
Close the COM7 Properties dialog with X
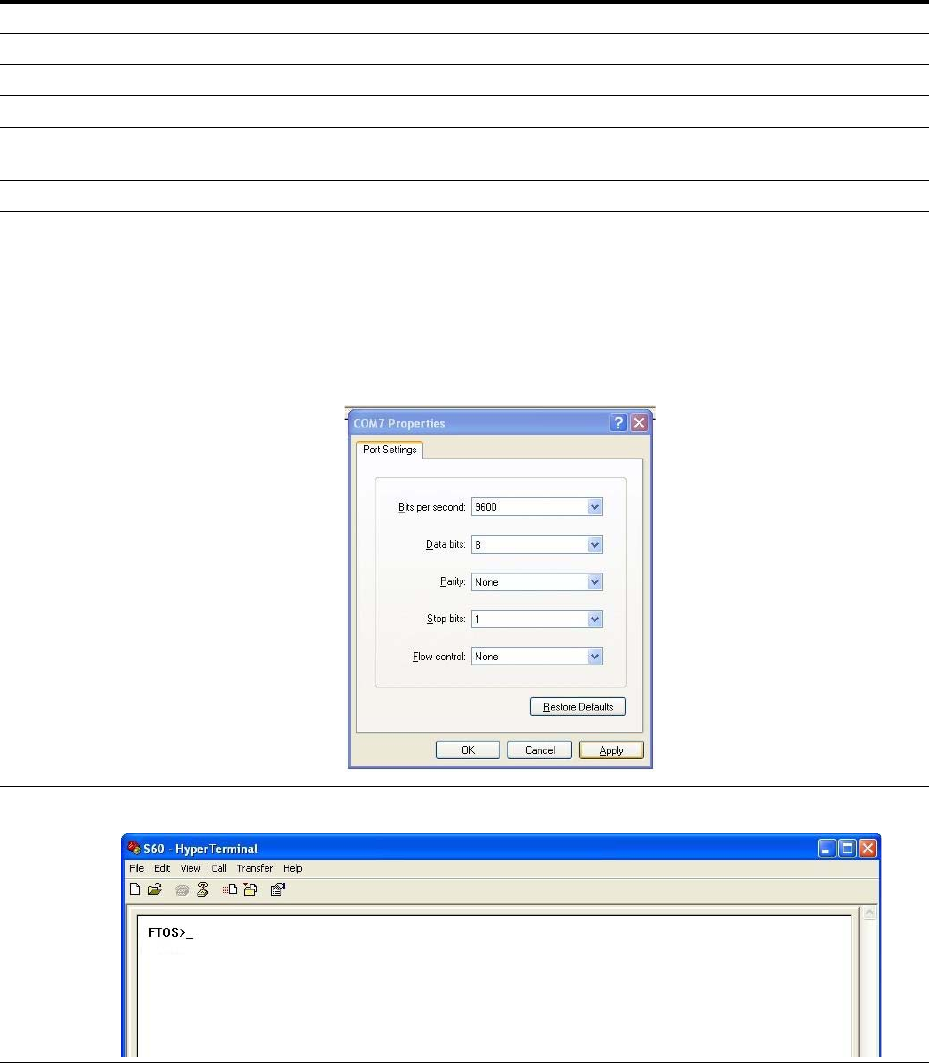click(639, 423)
